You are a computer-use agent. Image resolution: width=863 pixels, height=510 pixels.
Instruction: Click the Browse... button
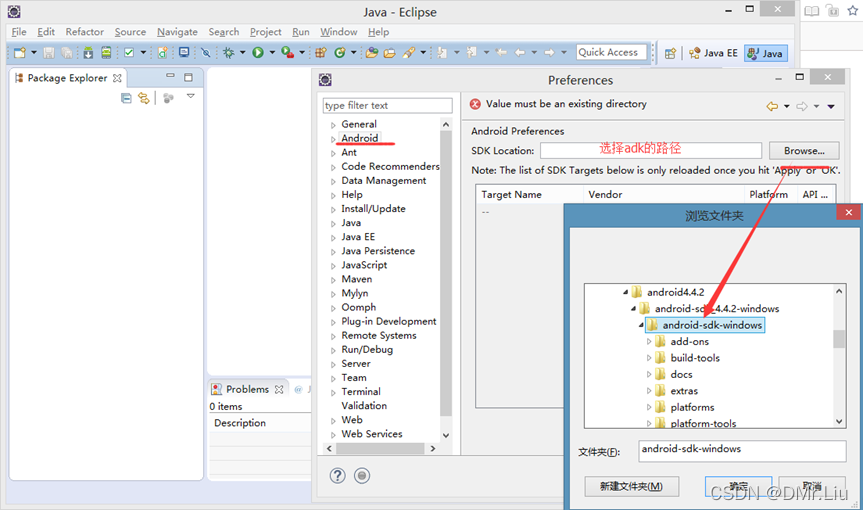804,151
